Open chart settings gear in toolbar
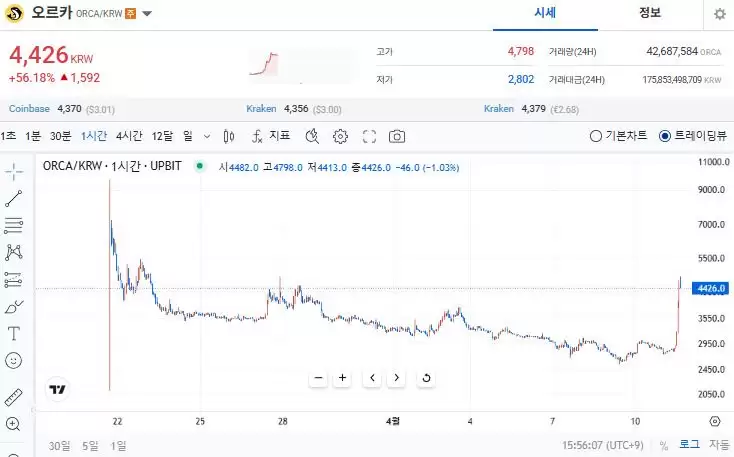734x457 pixels. [x=340, y=136]
